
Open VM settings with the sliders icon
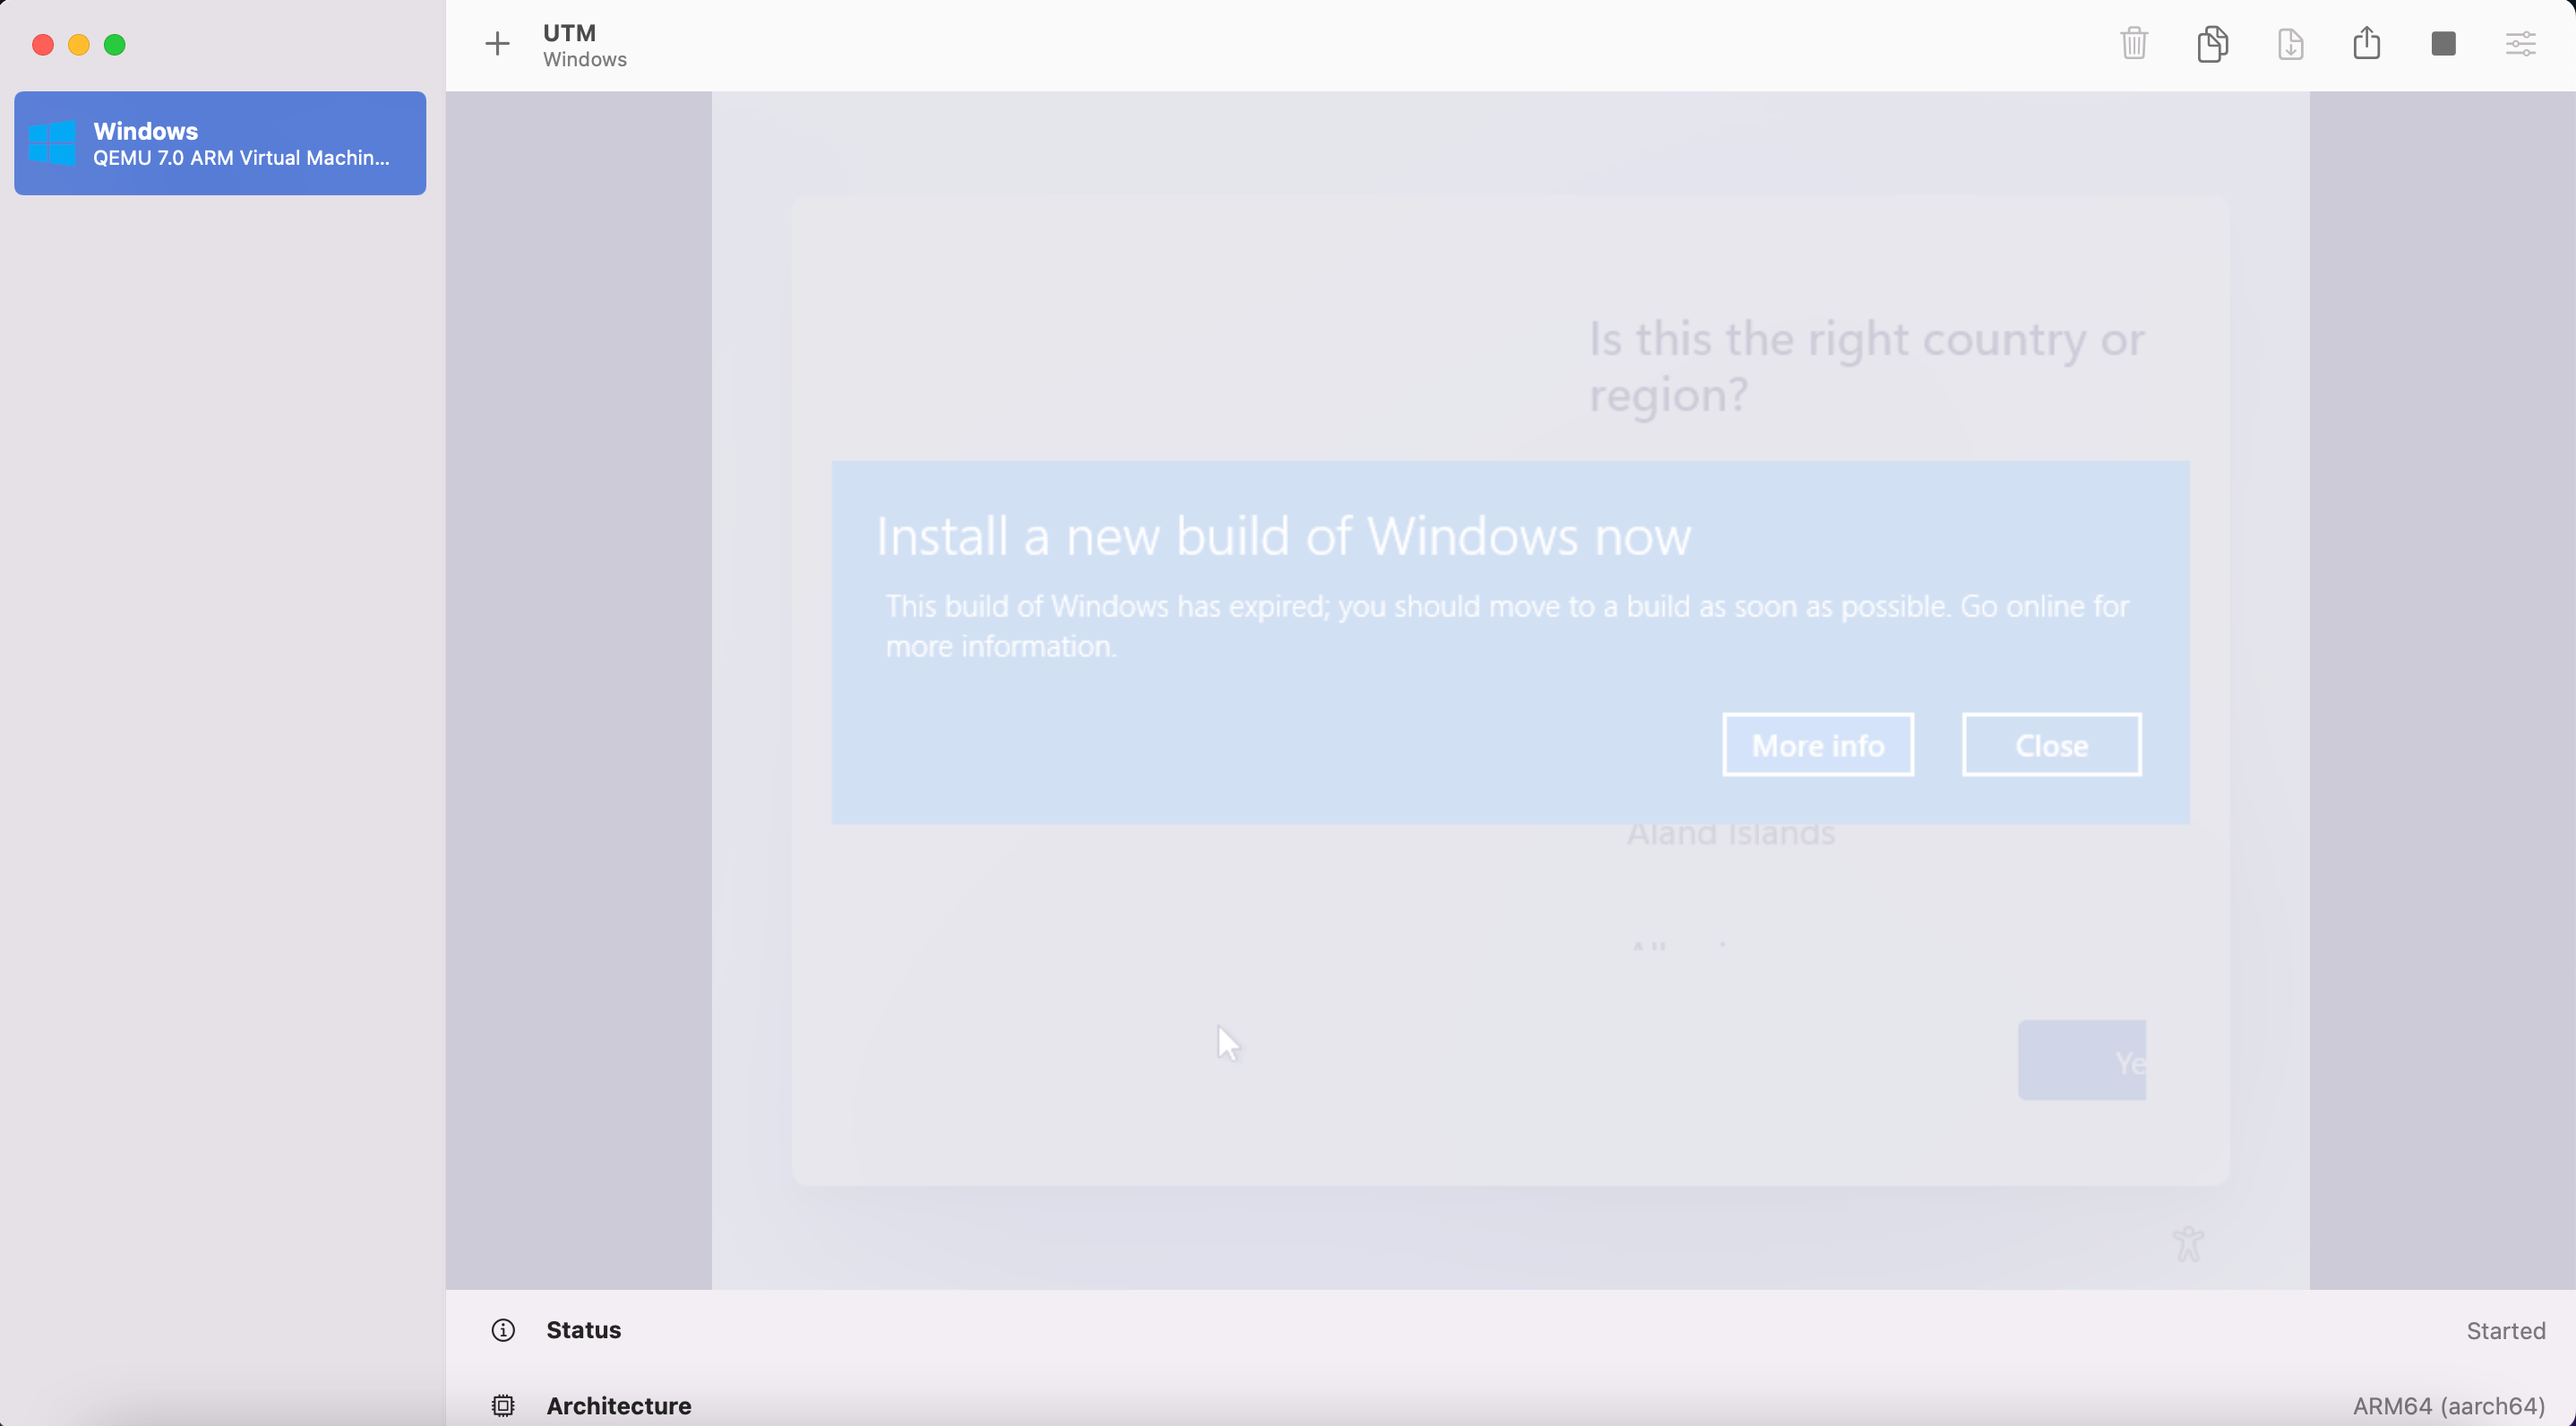[2520, 44]
